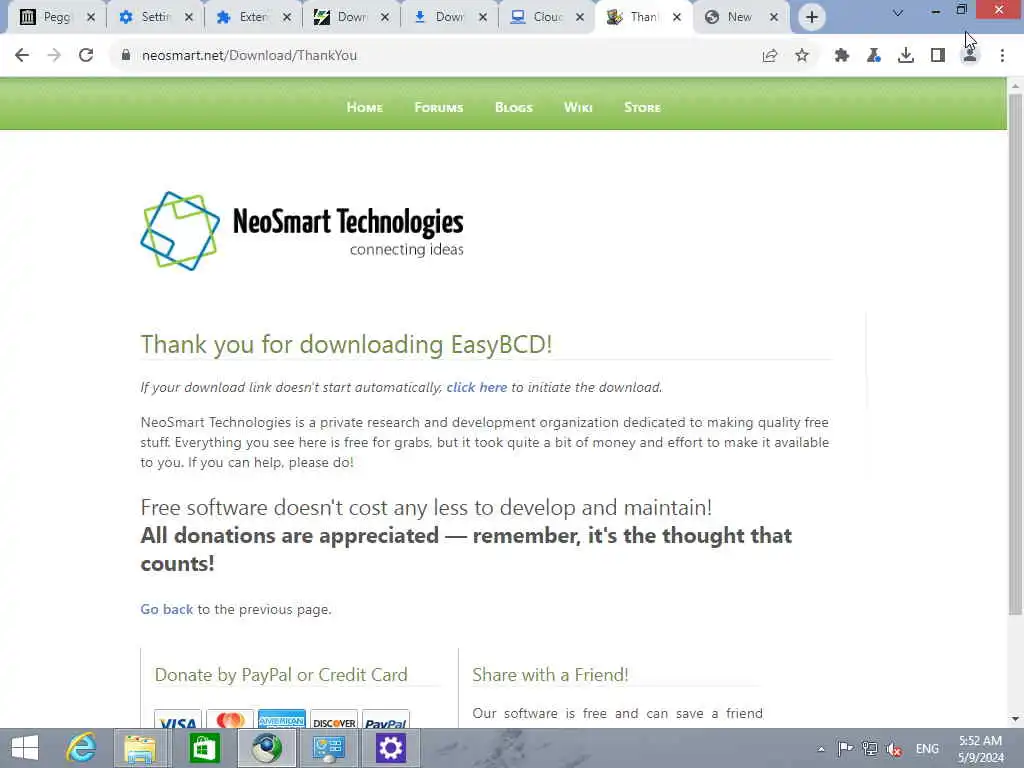Open the profile avatar menu
The width and height of the screenshot is (1024, 768).
click(x=970, y=56)
